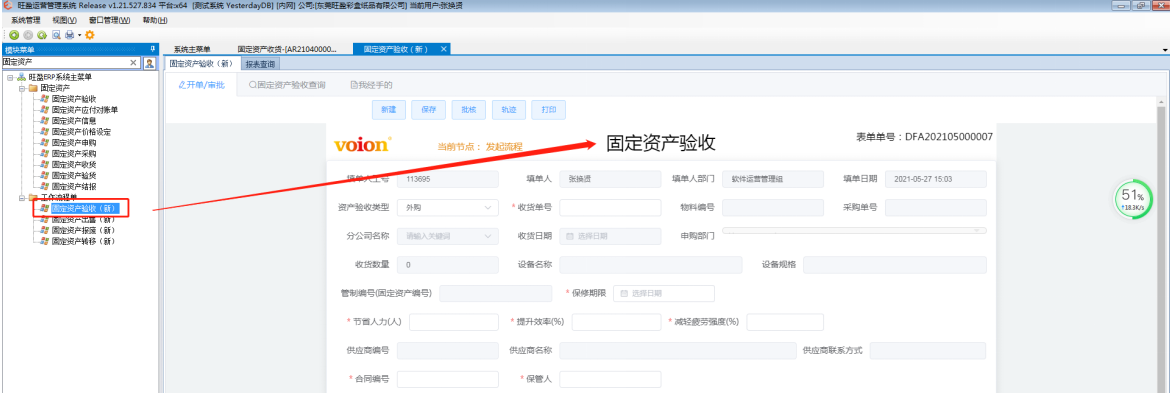Click the tab list arrow at far right

(x=1165, y=49)
